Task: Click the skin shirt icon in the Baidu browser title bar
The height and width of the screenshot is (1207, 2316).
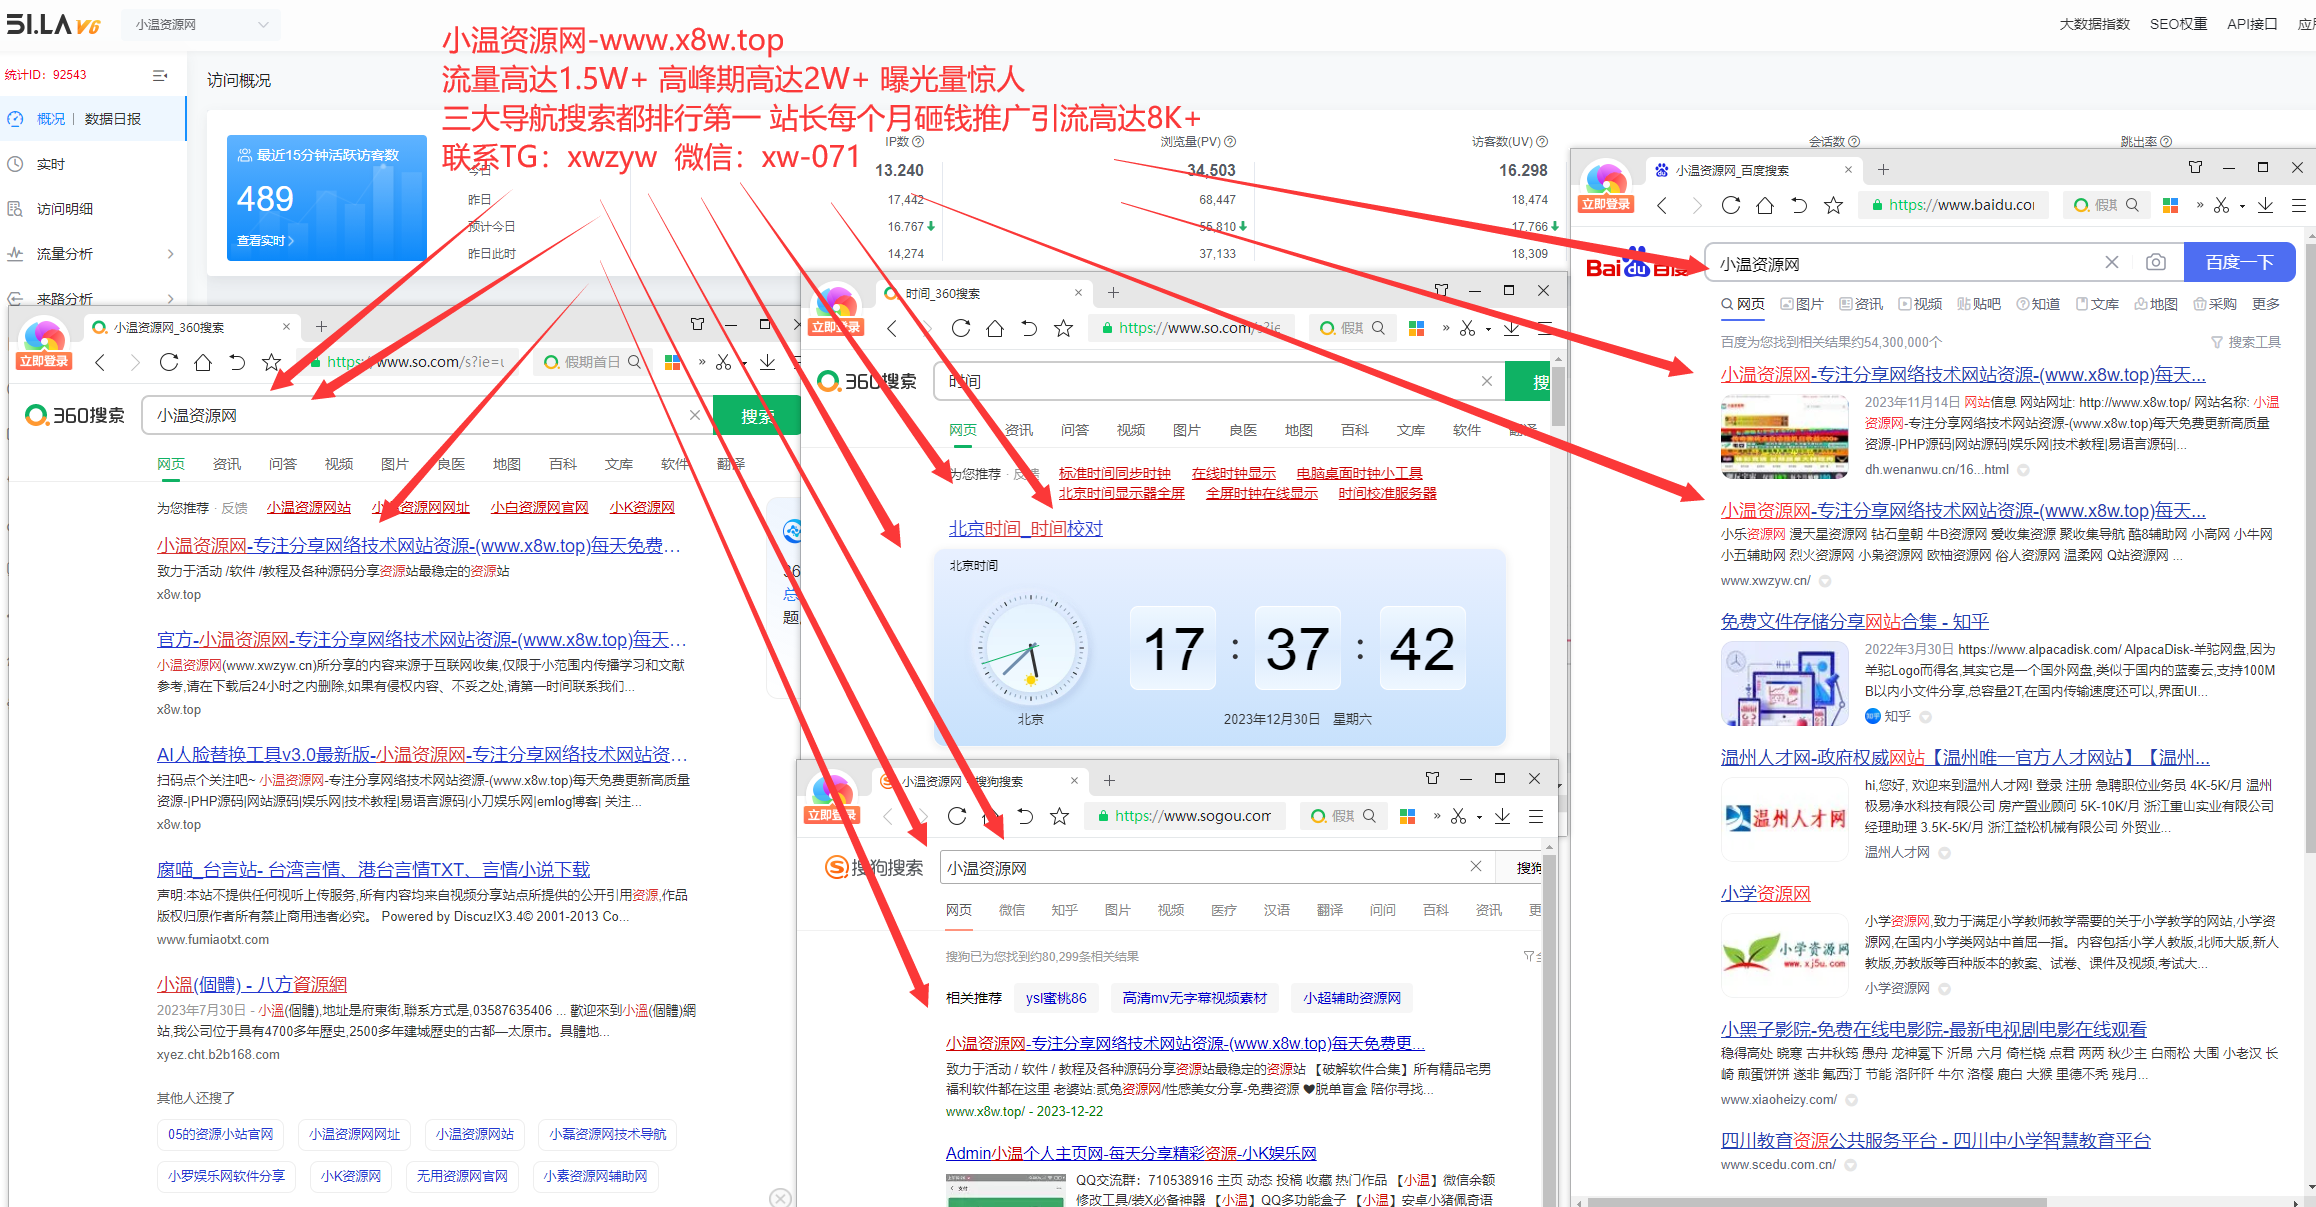Action: pyautogui.click(x=2195, y=167)
